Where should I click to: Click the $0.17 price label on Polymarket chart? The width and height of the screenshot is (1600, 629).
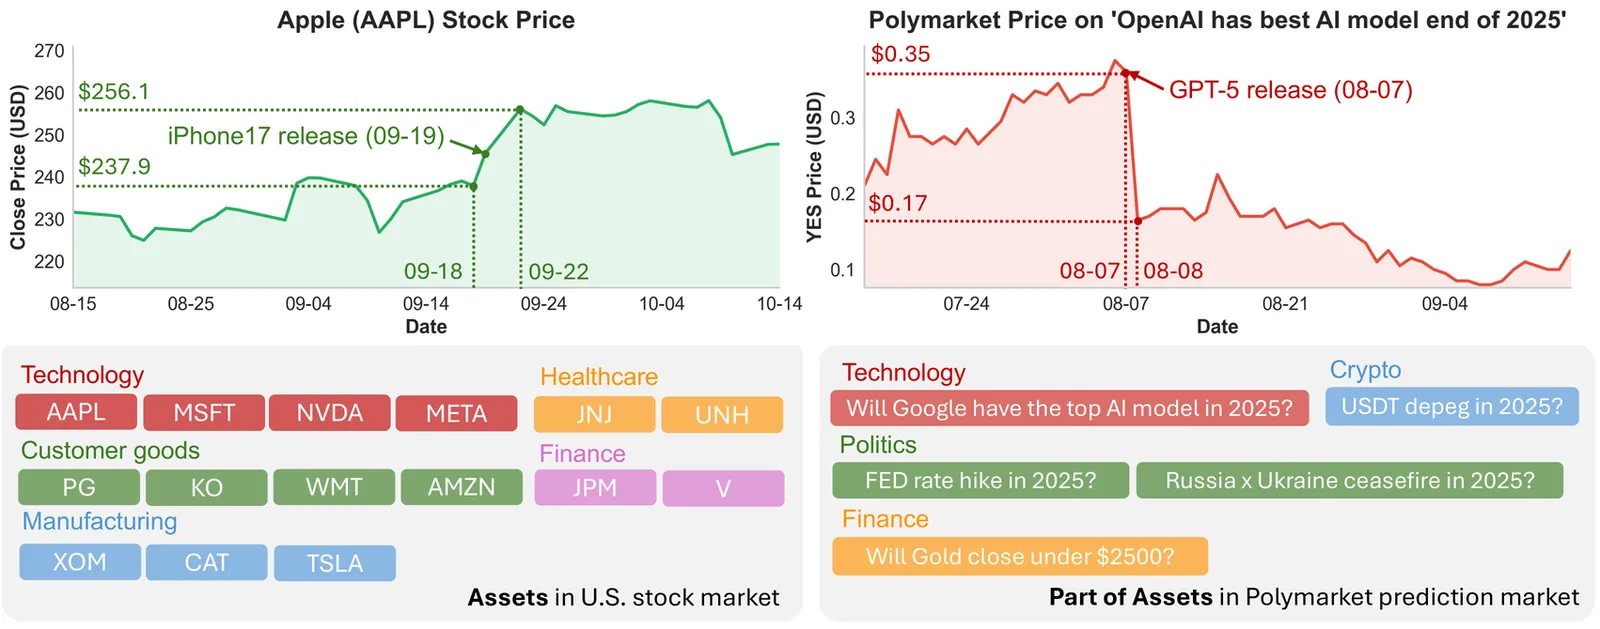(x=898, y=203)
